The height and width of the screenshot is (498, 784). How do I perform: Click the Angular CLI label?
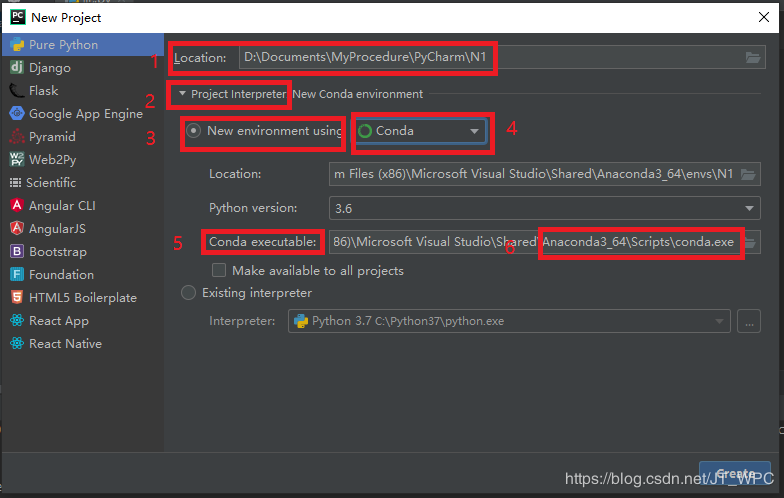click(x=62, y=206)
